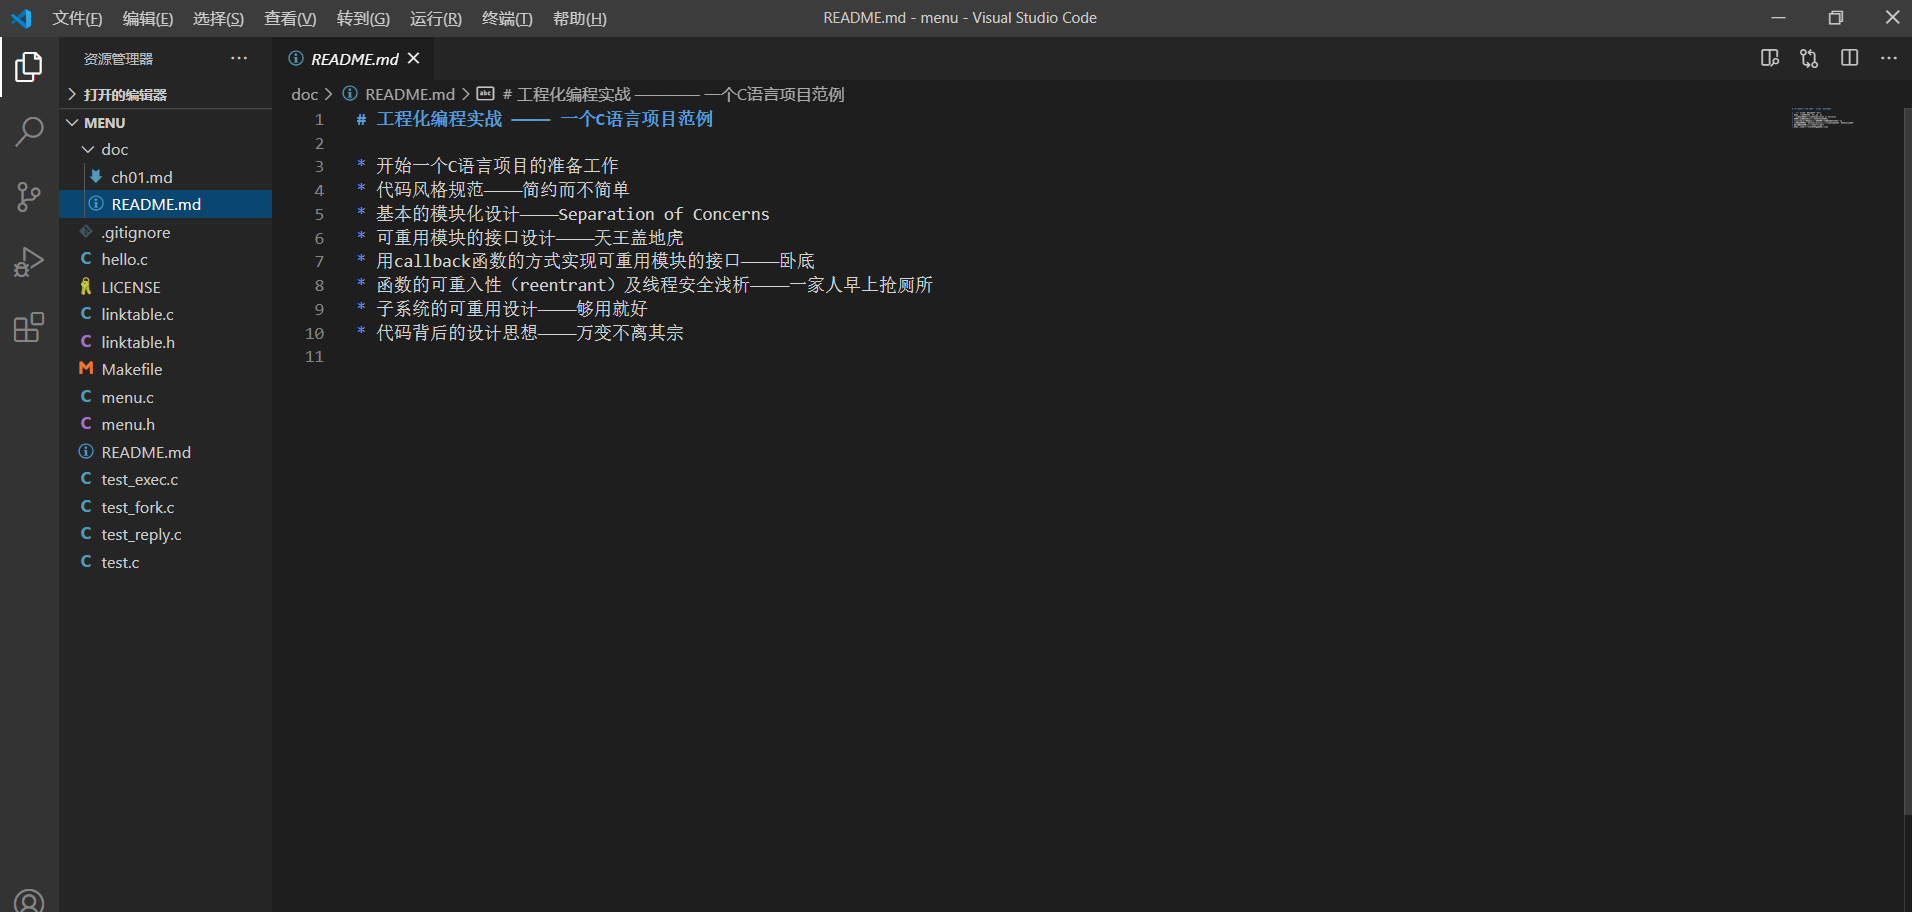This screenshot has width=1912, height=912.
Task: Open linktable.h header file
Action: pos(166,342)
